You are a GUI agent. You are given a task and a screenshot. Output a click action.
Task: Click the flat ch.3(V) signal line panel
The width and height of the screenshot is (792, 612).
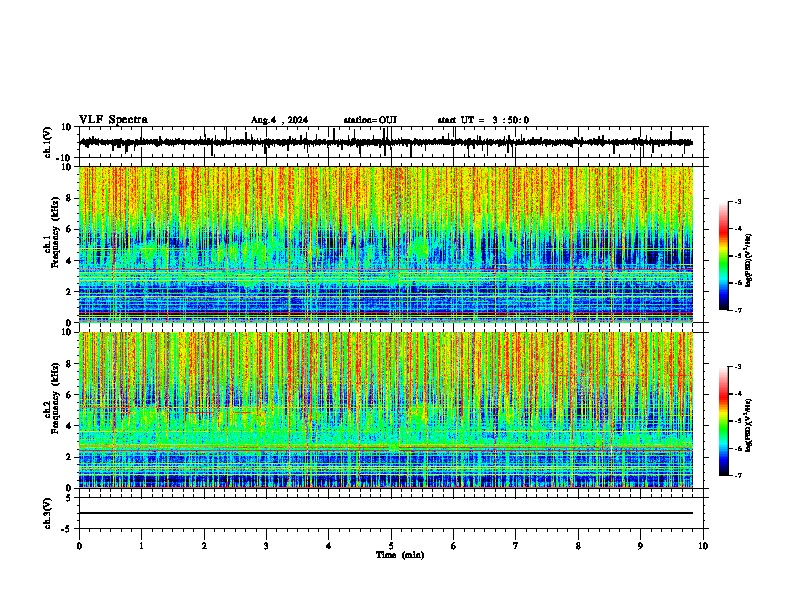pos(391,513)
